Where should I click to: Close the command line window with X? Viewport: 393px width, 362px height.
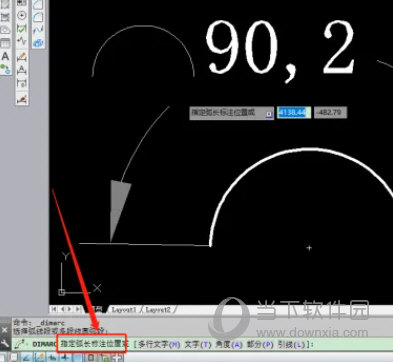(4, 330)
